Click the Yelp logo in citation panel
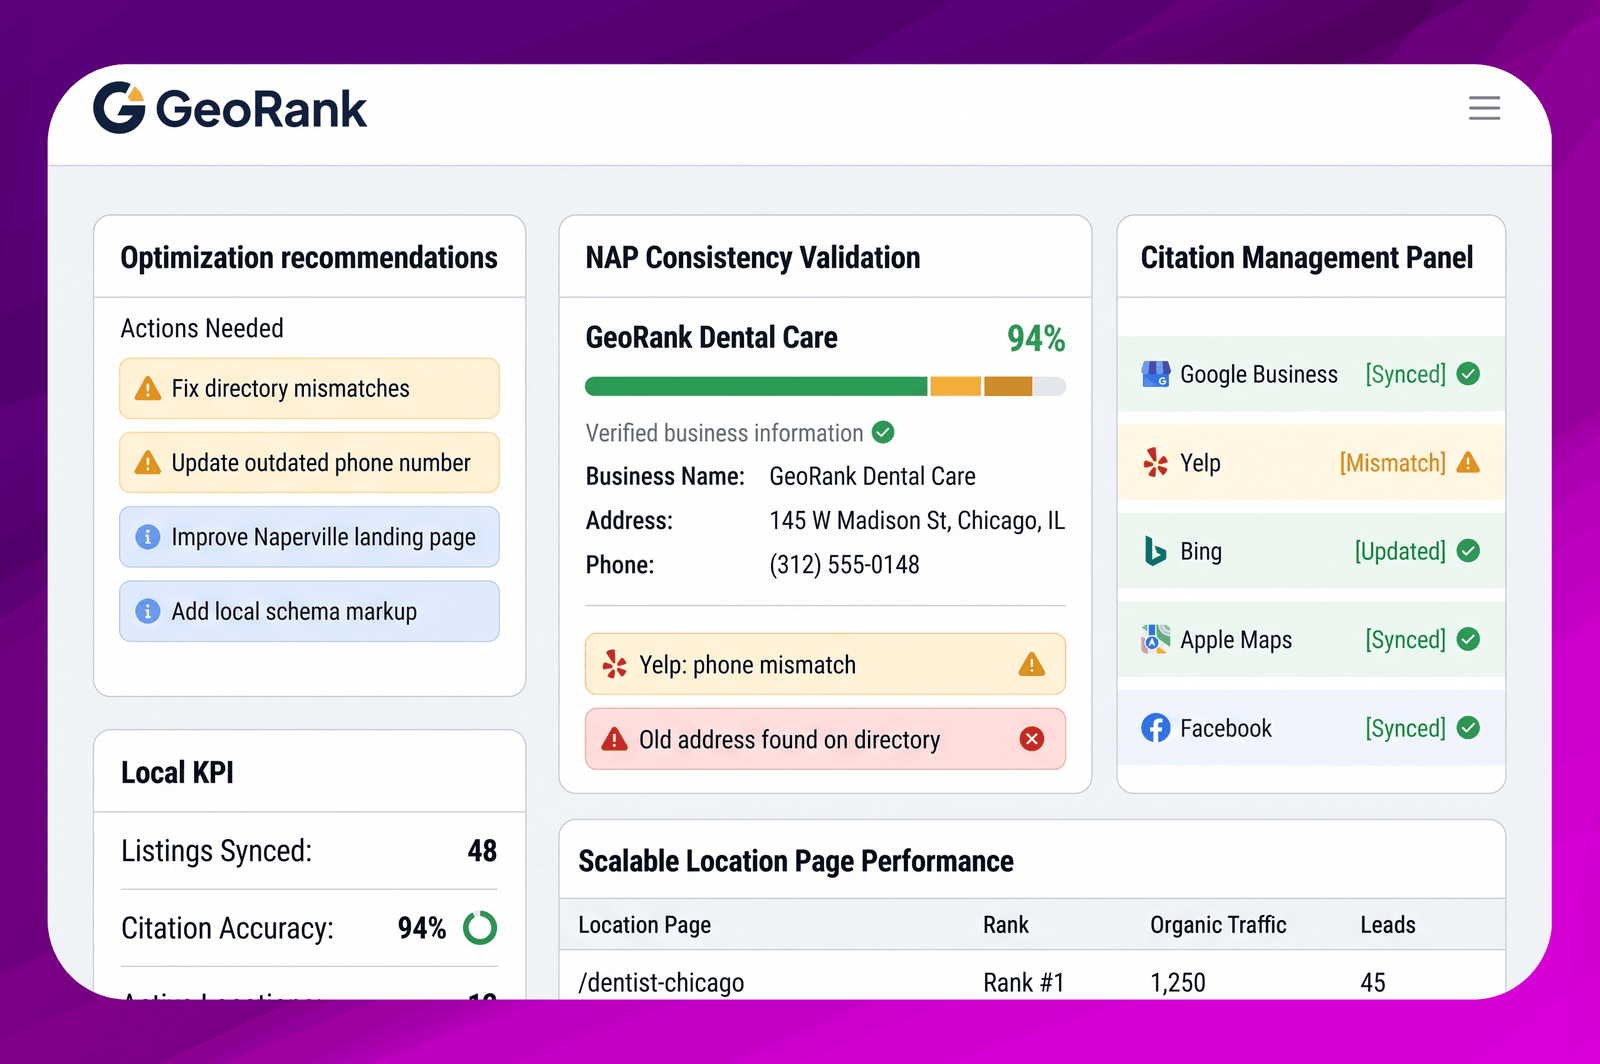Image resolution: width=1600 pixels, height=1064 pixels. coord(1156,462)
